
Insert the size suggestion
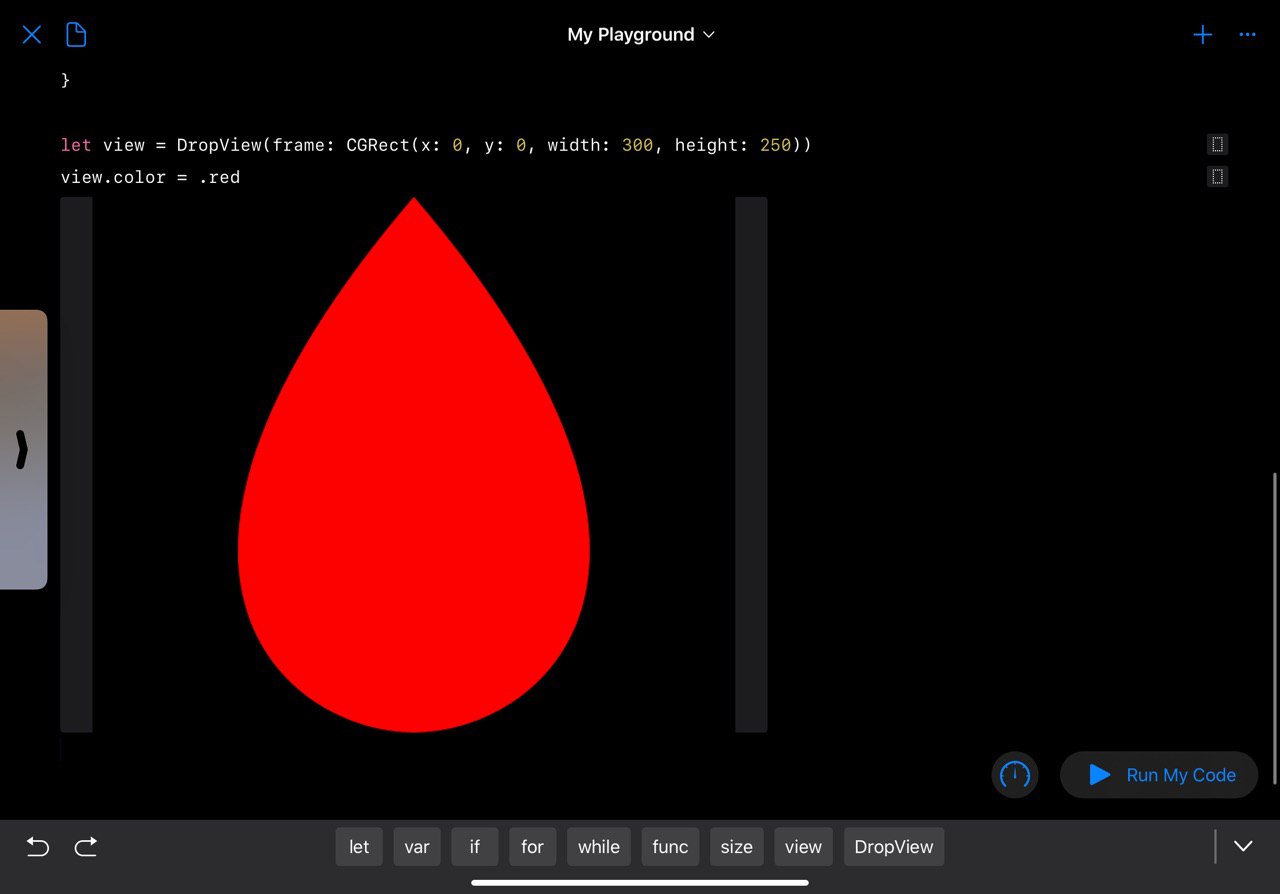(737, 847)
